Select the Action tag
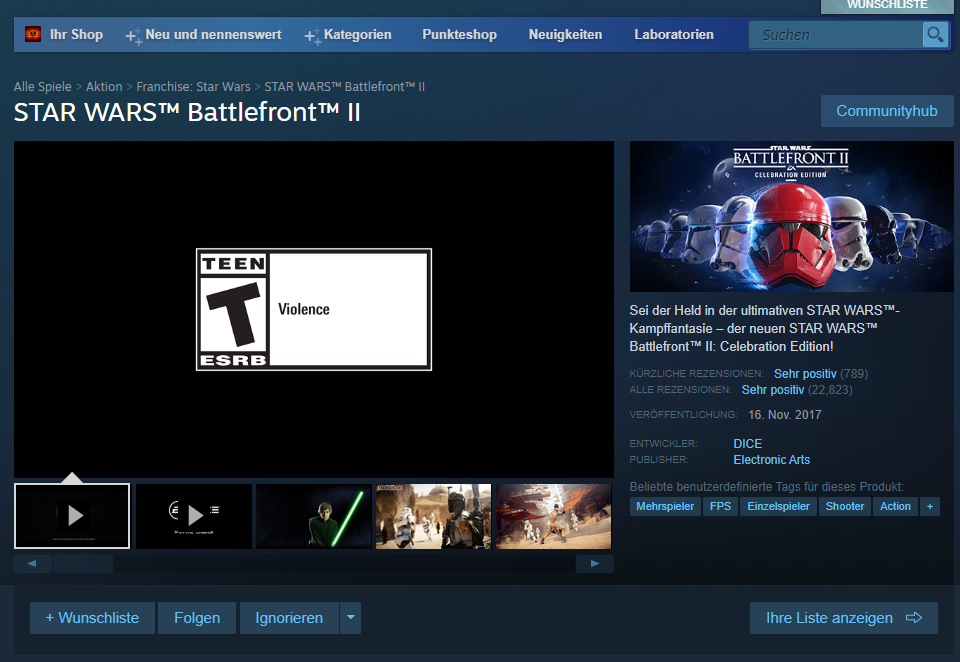960x662 pixels. [x=895, y=506]
